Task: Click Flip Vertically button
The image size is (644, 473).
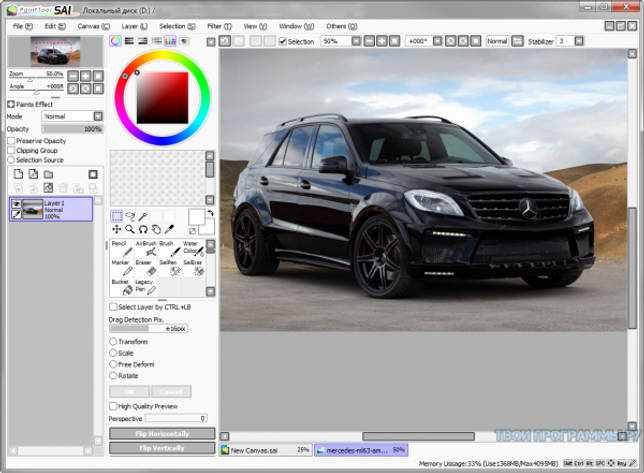Action: click(x=162, y=448)
